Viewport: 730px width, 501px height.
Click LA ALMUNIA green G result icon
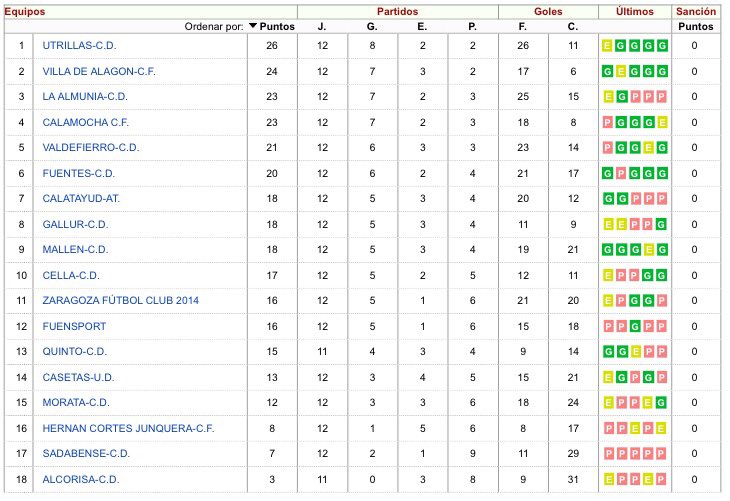point(622,96)
